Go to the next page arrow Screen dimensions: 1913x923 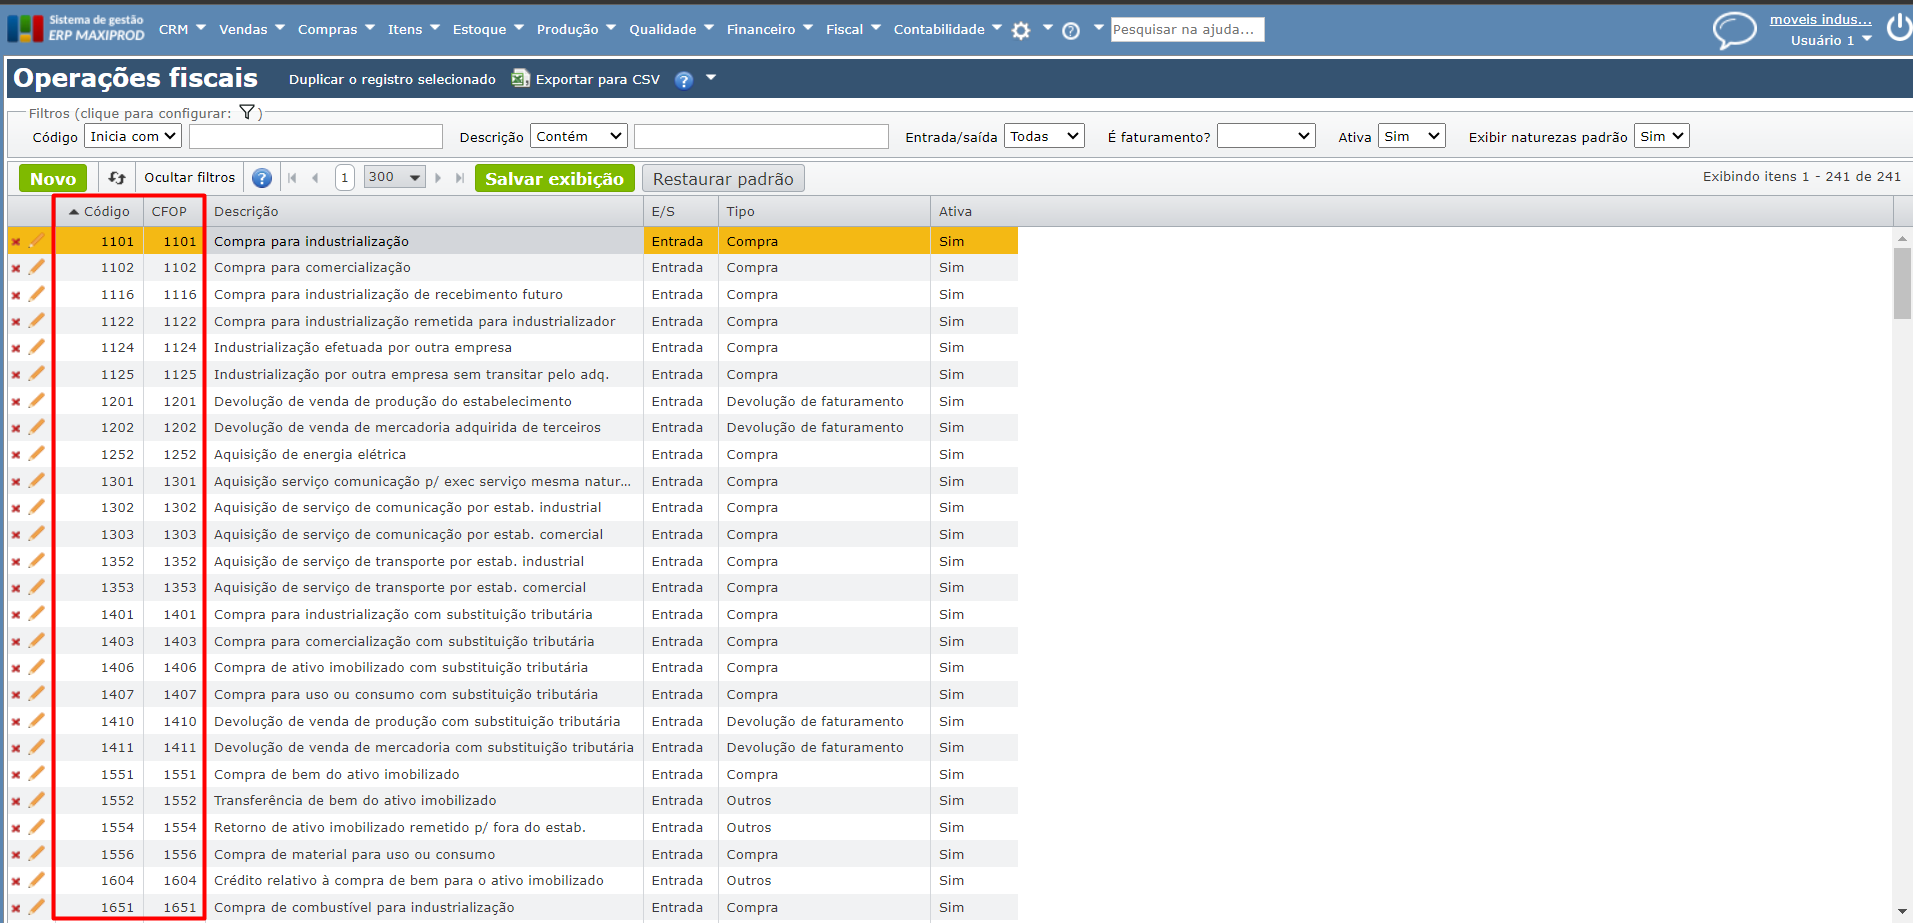coord(438,178)
